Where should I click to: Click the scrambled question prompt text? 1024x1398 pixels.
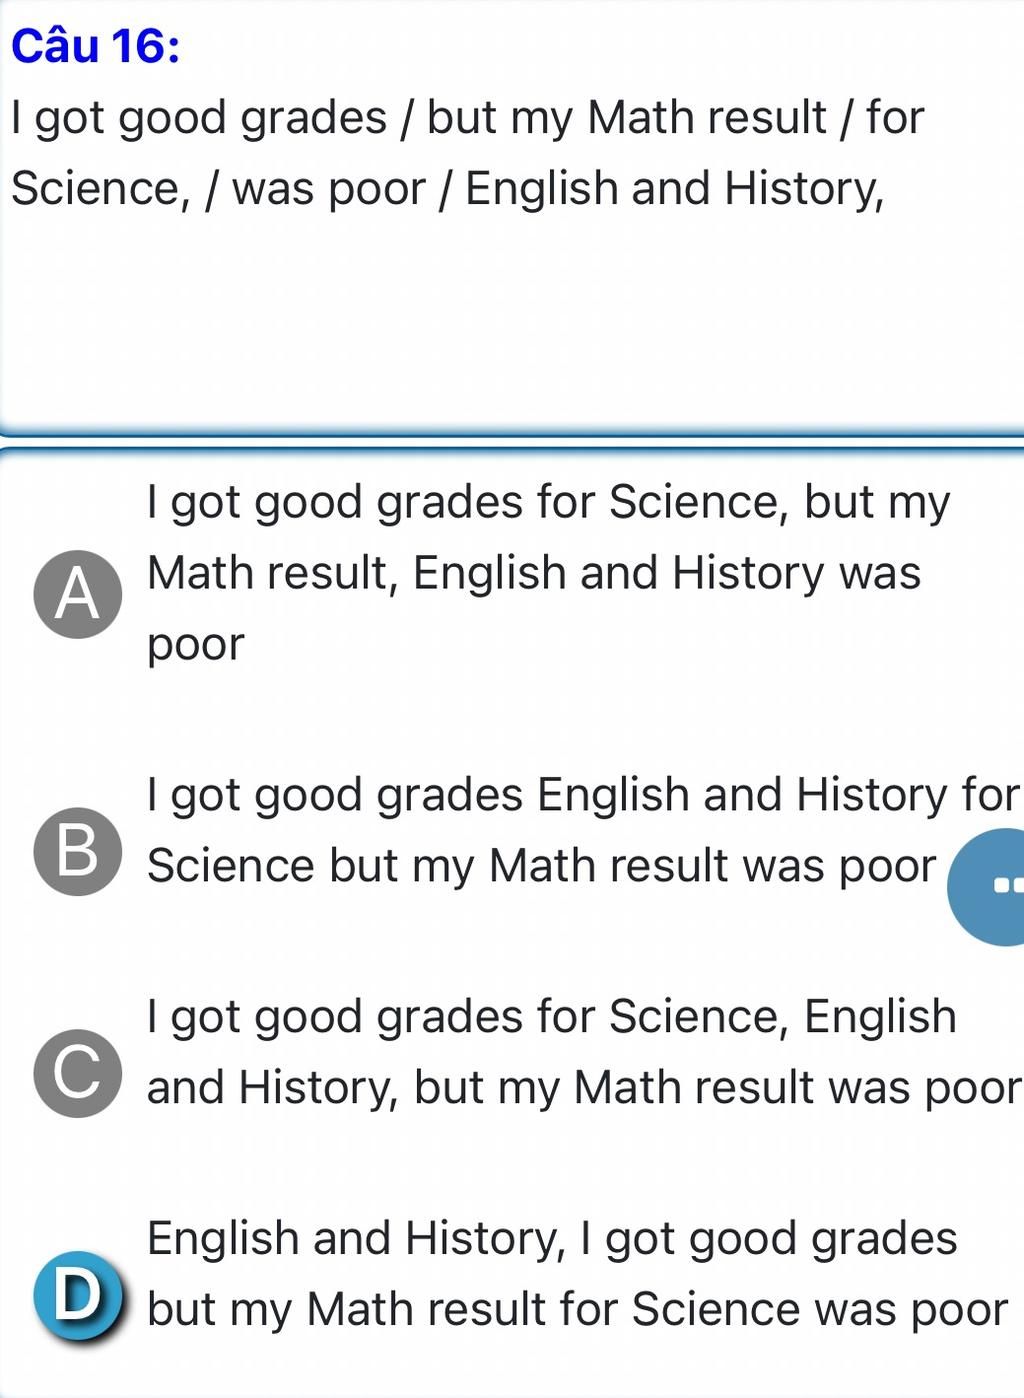point(468,153)
